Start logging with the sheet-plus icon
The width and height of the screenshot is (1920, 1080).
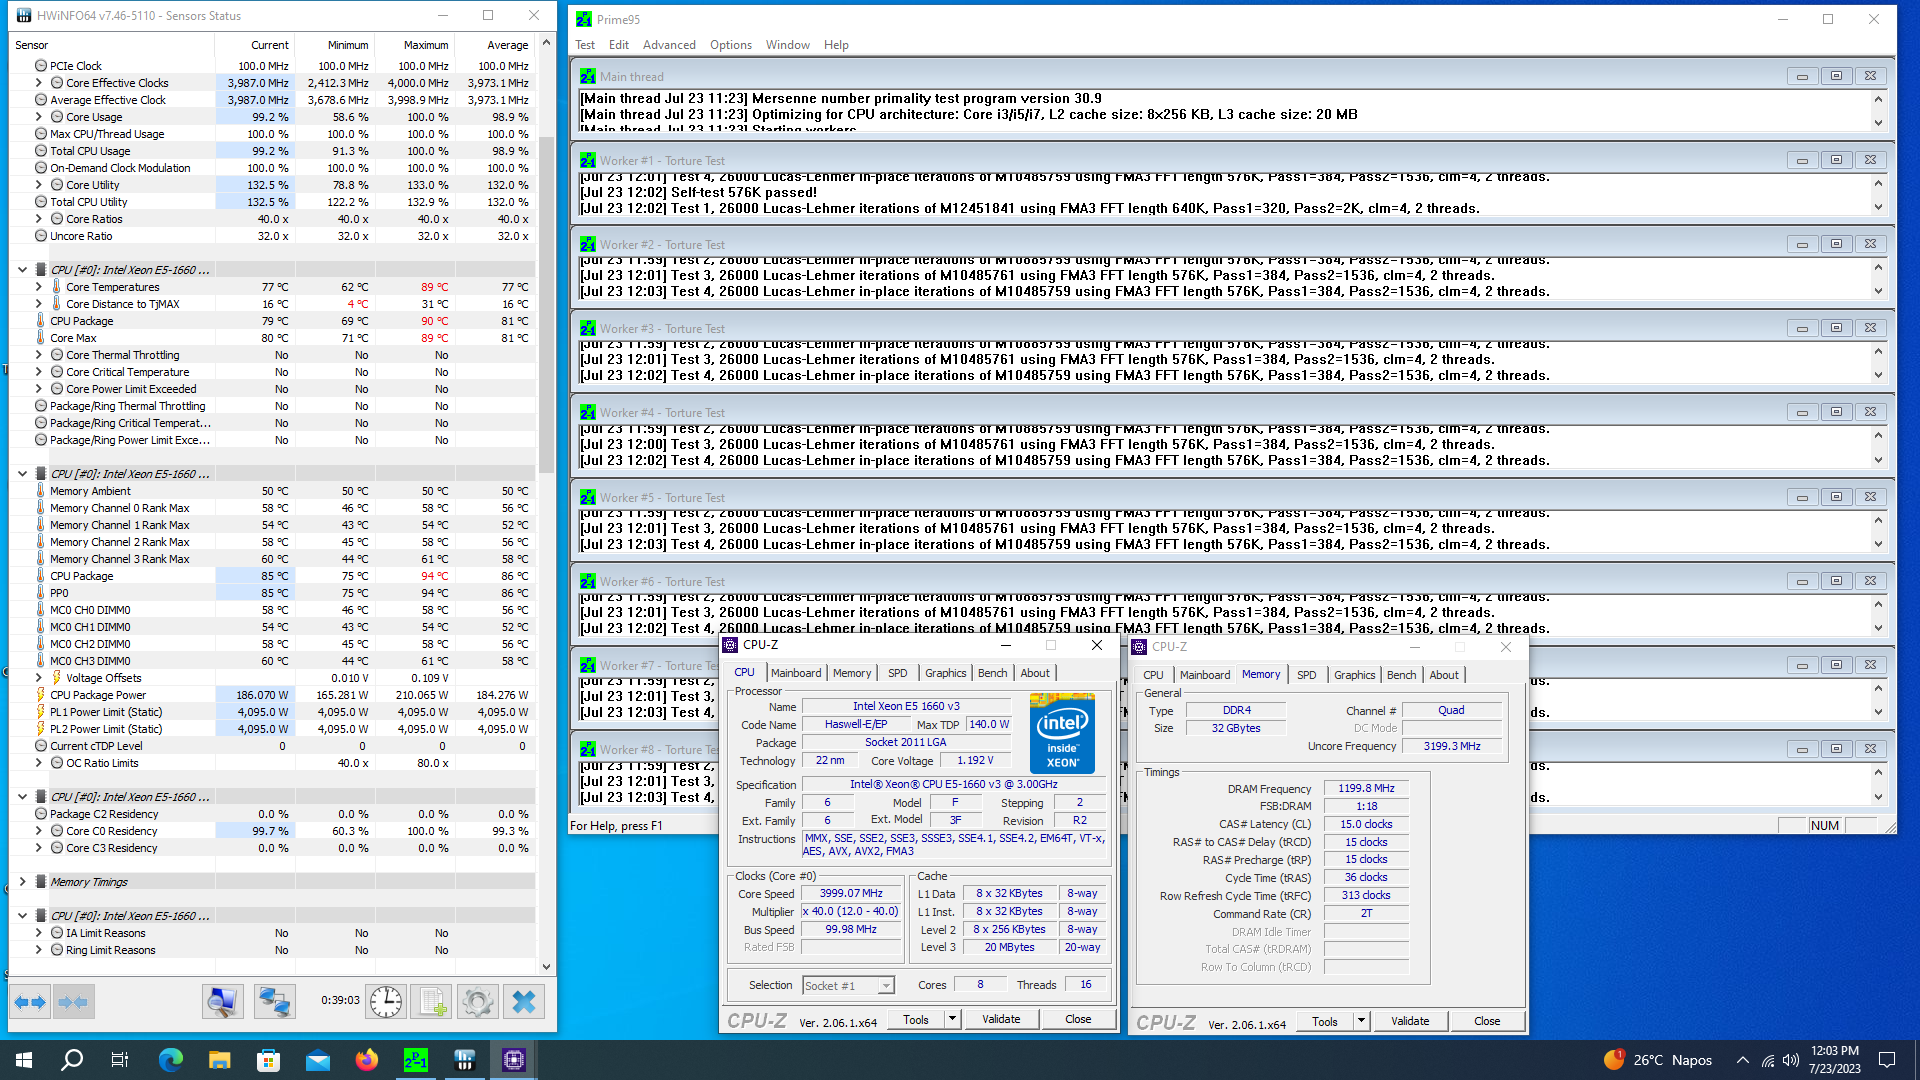432,1001
